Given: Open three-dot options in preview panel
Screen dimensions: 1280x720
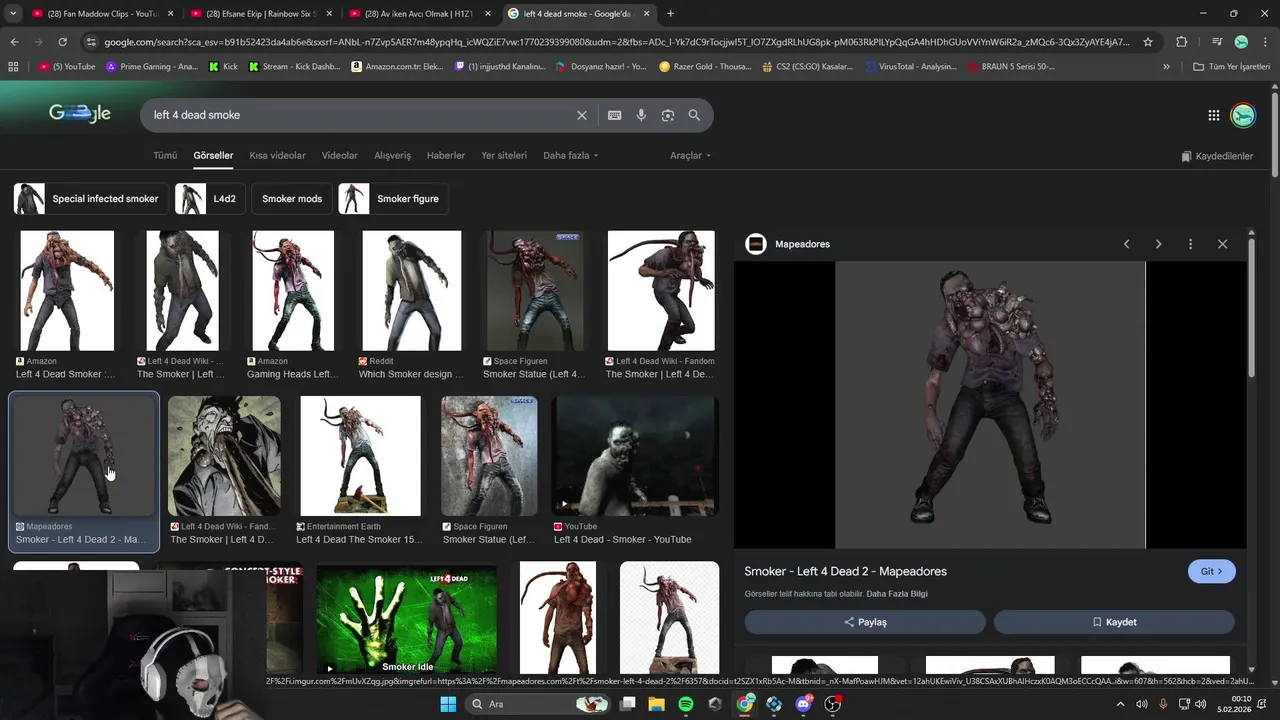Looking at the screenshot, I should click(1190, 244).
